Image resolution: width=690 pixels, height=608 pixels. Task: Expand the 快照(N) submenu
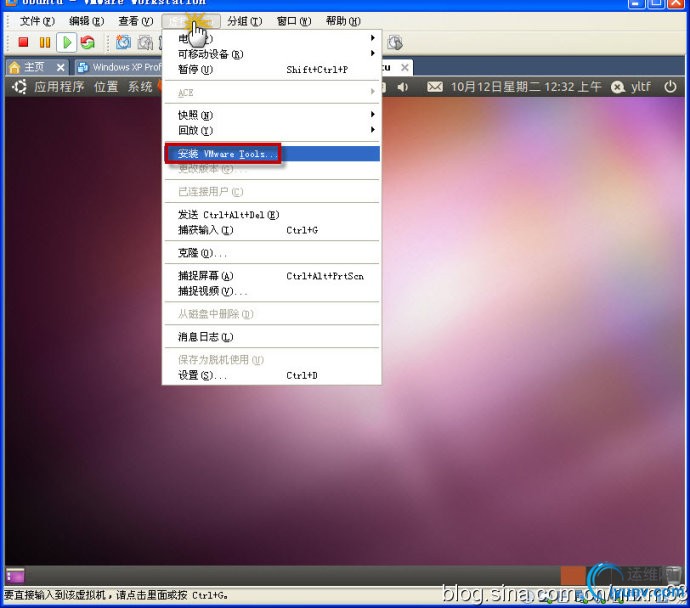coord(272,115)
